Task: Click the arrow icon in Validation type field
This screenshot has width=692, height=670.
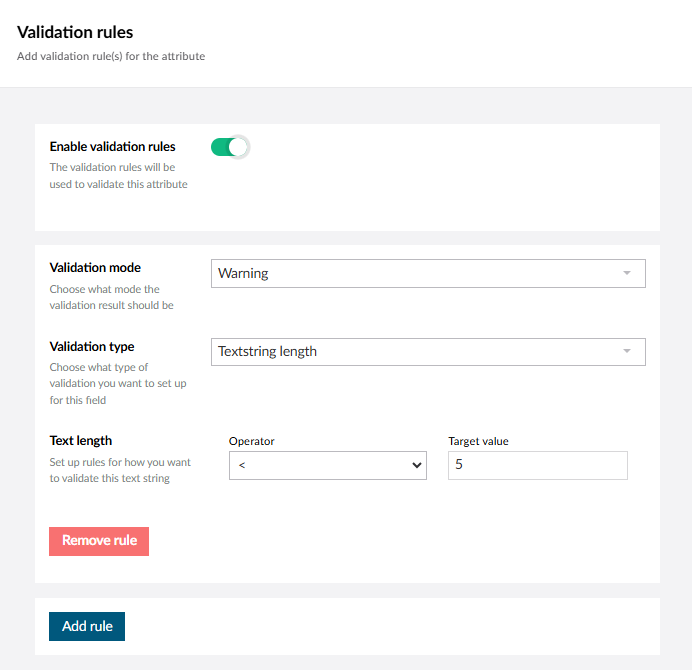Action: click(x=627, y=352)
